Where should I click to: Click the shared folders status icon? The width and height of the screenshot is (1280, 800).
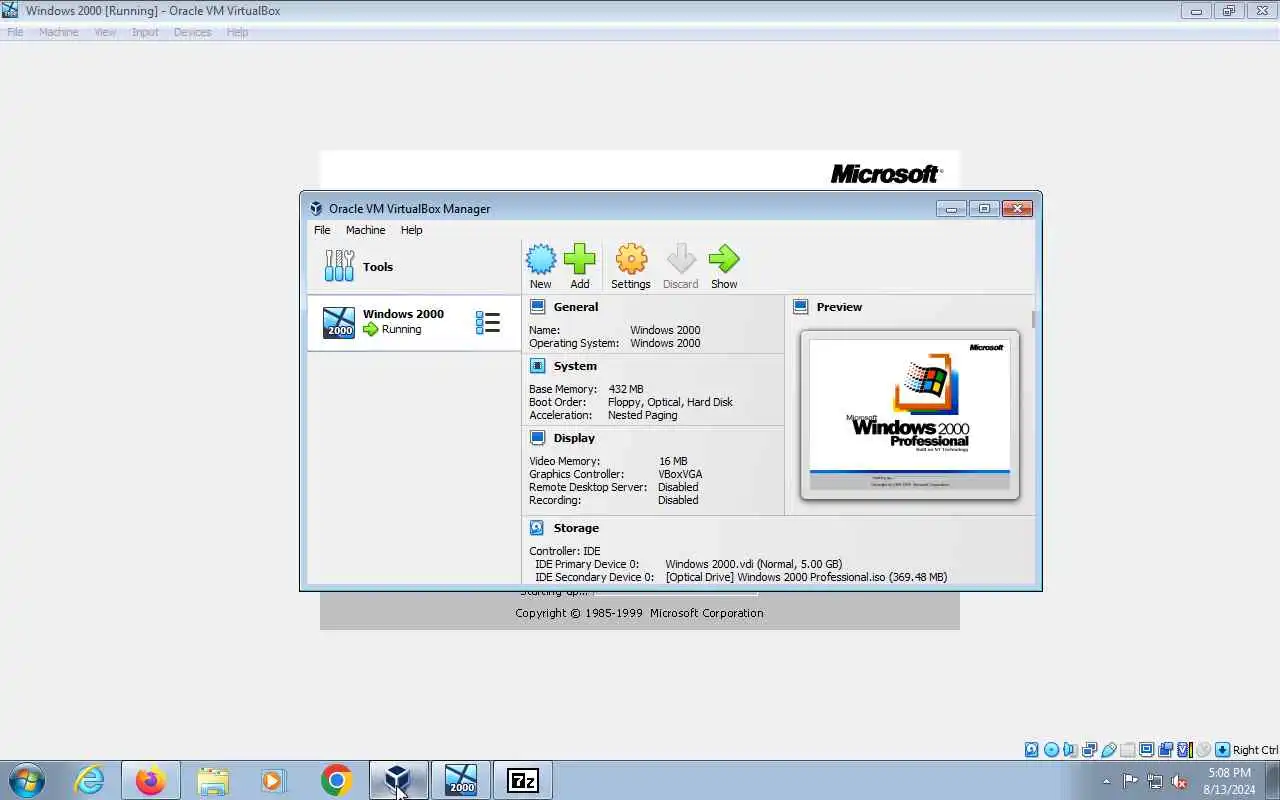click(x=1127, y=749)
